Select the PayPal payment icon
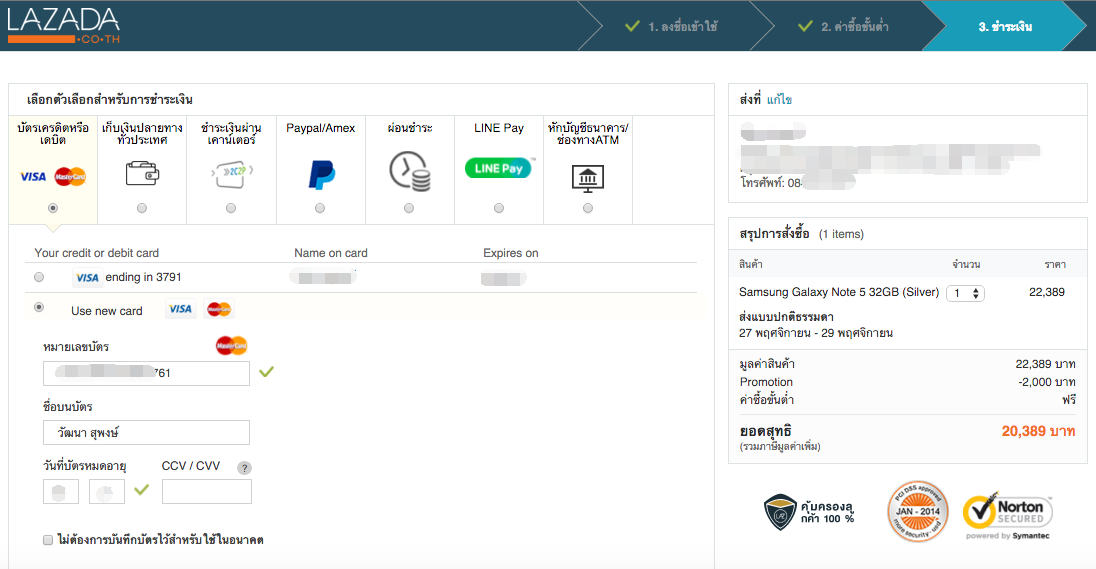The height and width of the screenshot is (569, 1096). point(321,174)
